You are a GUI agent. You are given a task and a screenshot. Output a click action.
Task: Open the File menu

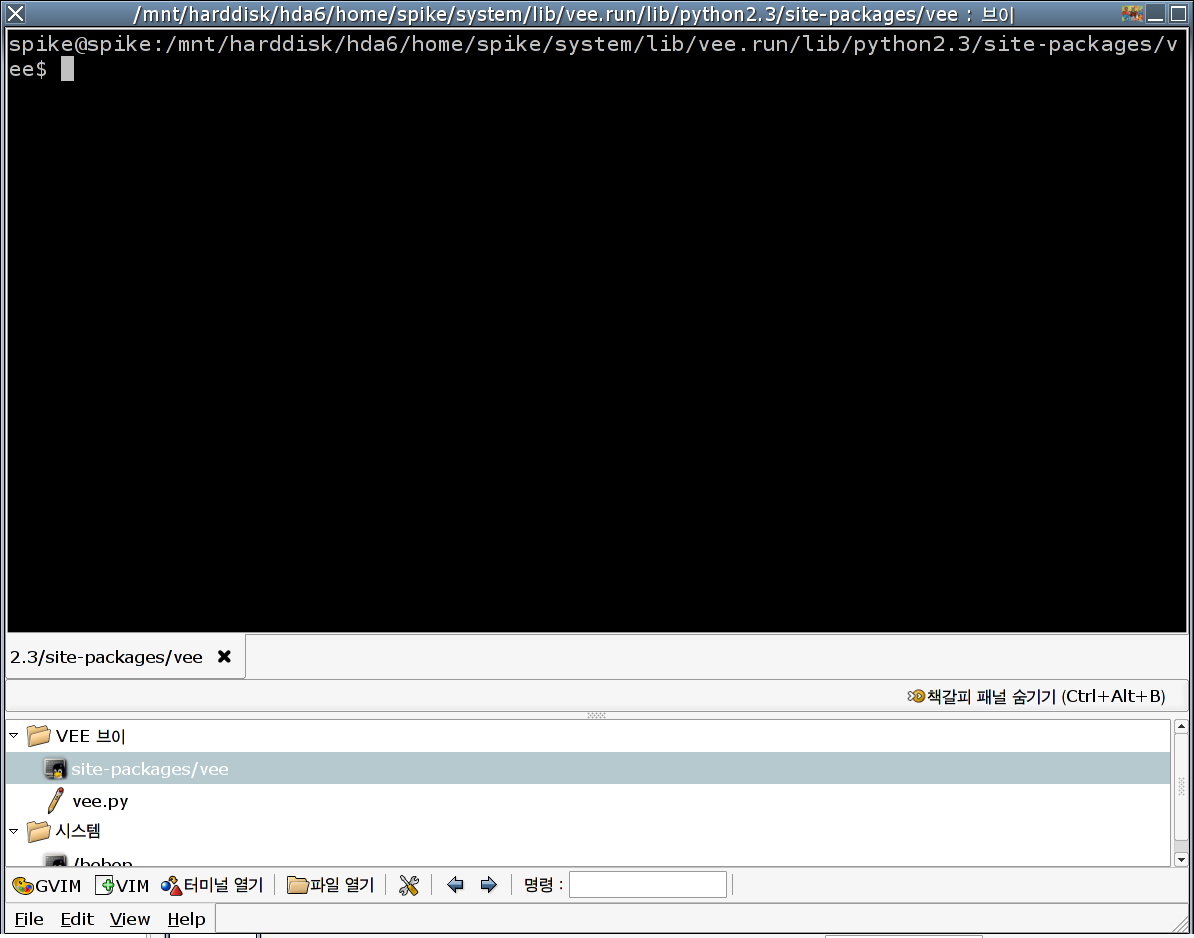pyautogui.click(x=29, y=919)
